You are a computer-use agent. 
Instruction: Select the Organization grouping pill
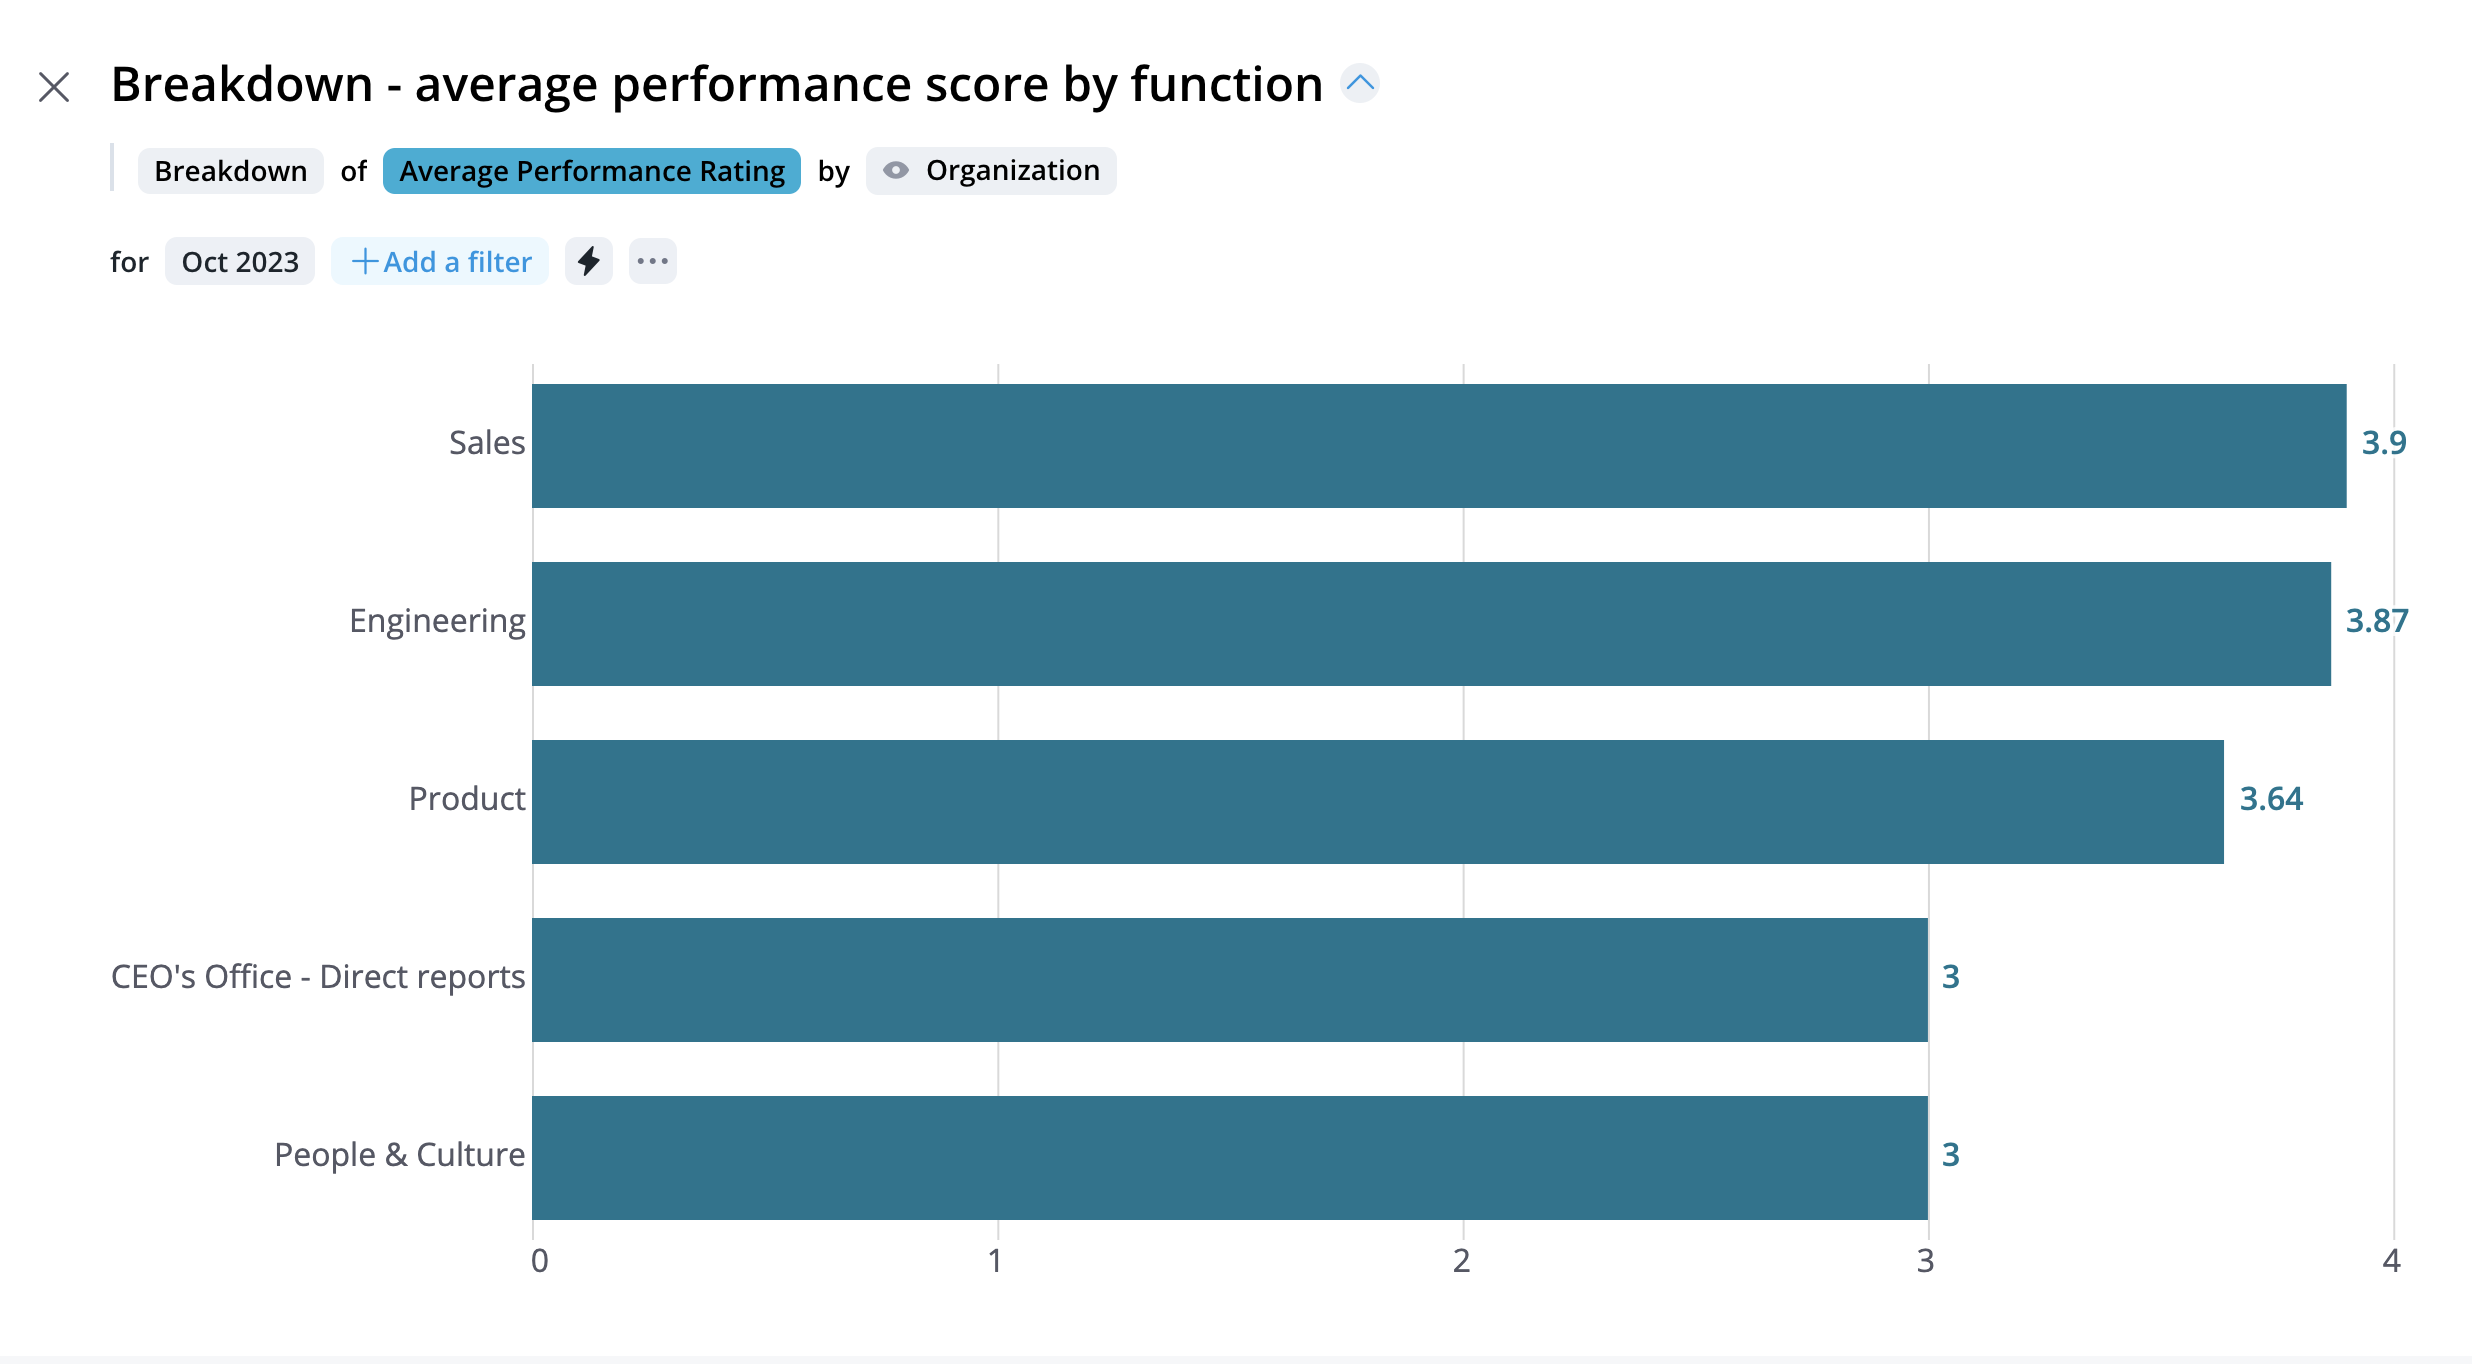pyautogui.click(x=1012, y=171)
